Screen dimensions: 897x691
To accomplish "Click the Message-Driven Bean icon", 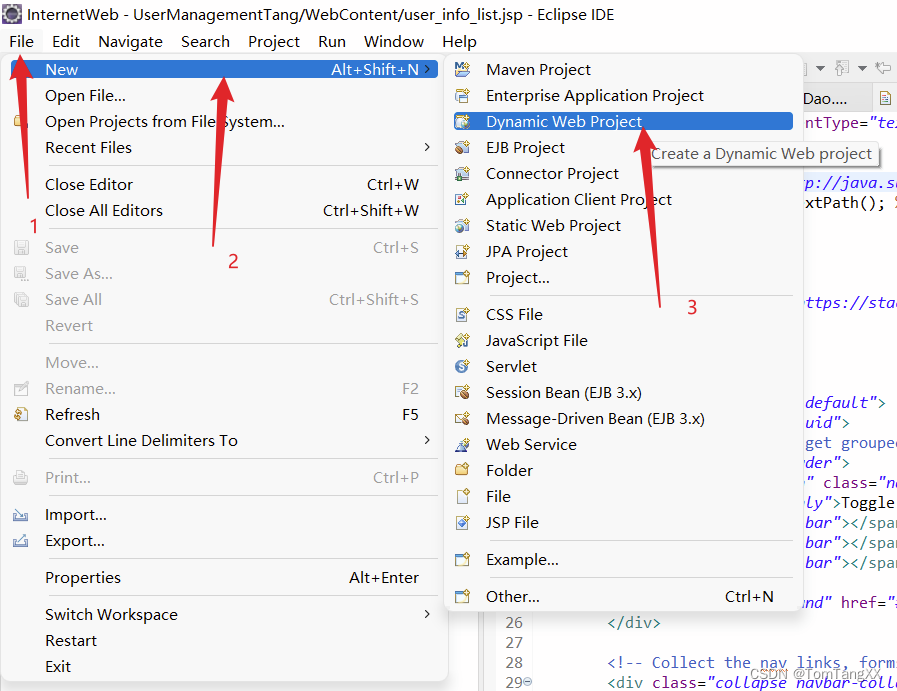I will 462,419.
